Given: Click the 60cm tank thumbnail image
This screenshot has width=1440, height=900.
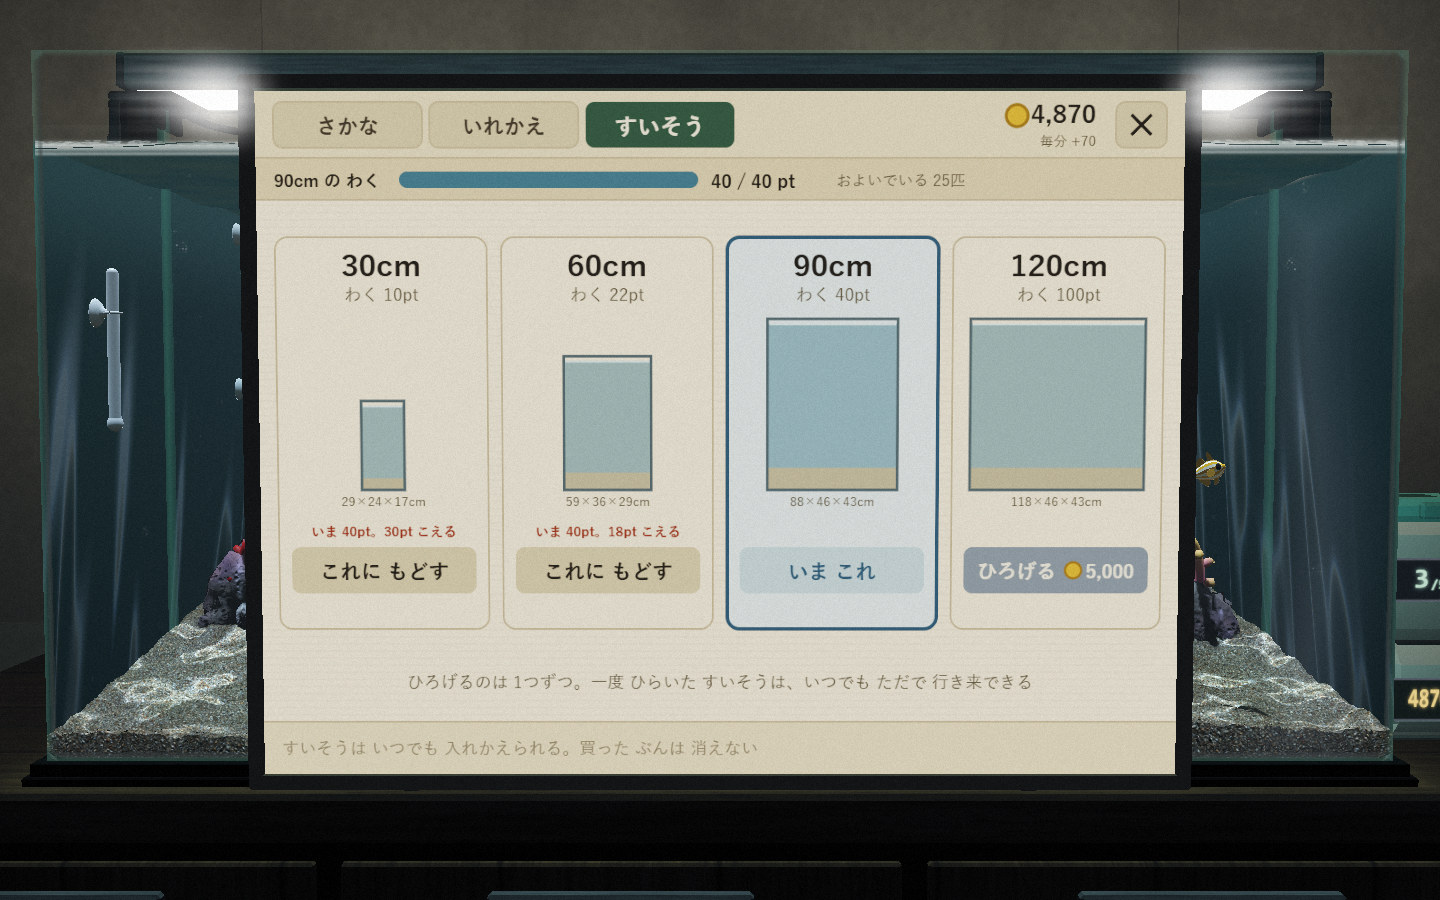Looking at the screenshot, I should (x=607, y=423).
